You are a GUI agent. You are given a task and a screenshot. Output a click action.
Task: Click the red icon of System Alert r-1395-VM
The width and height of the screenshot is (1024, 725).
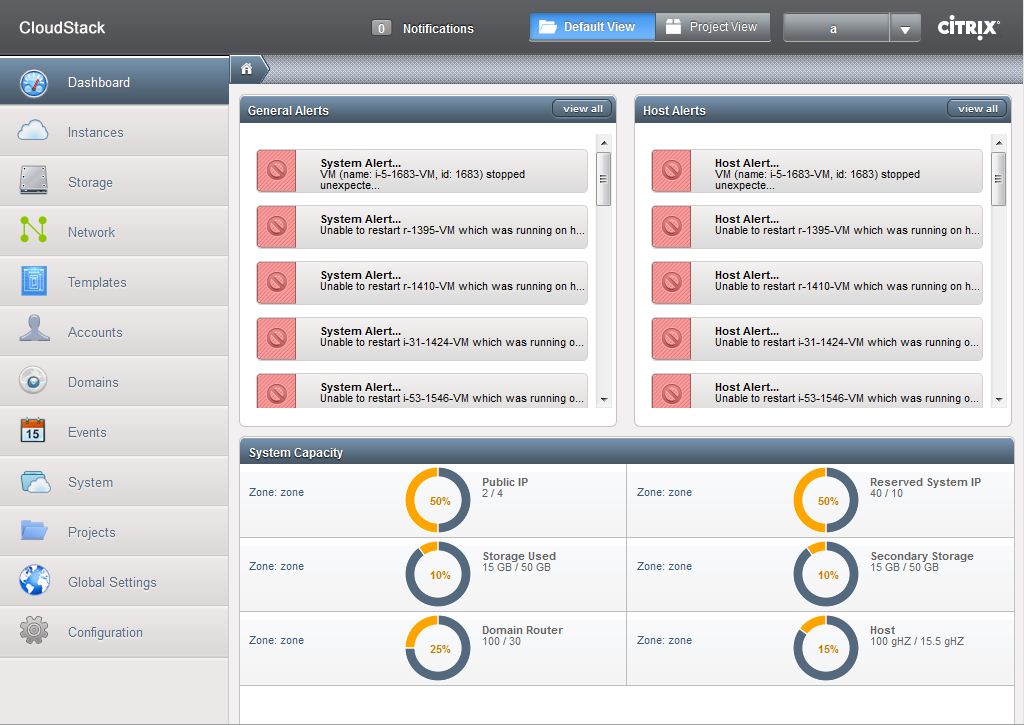(277, 227)
